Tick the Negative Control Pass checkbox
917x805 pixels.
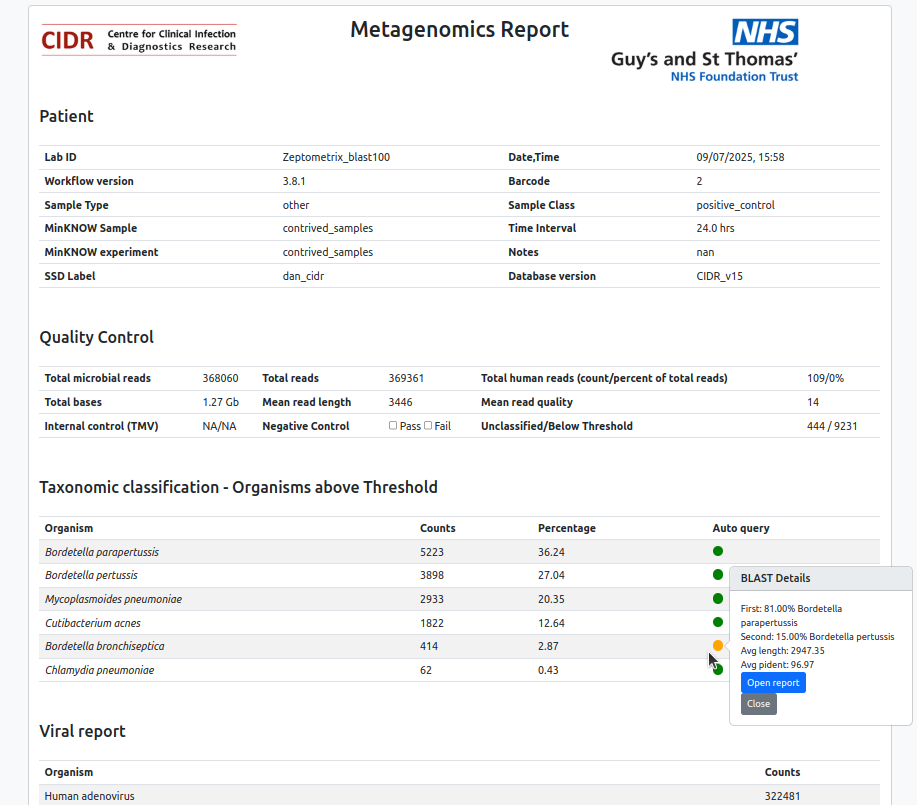[393, 426]
